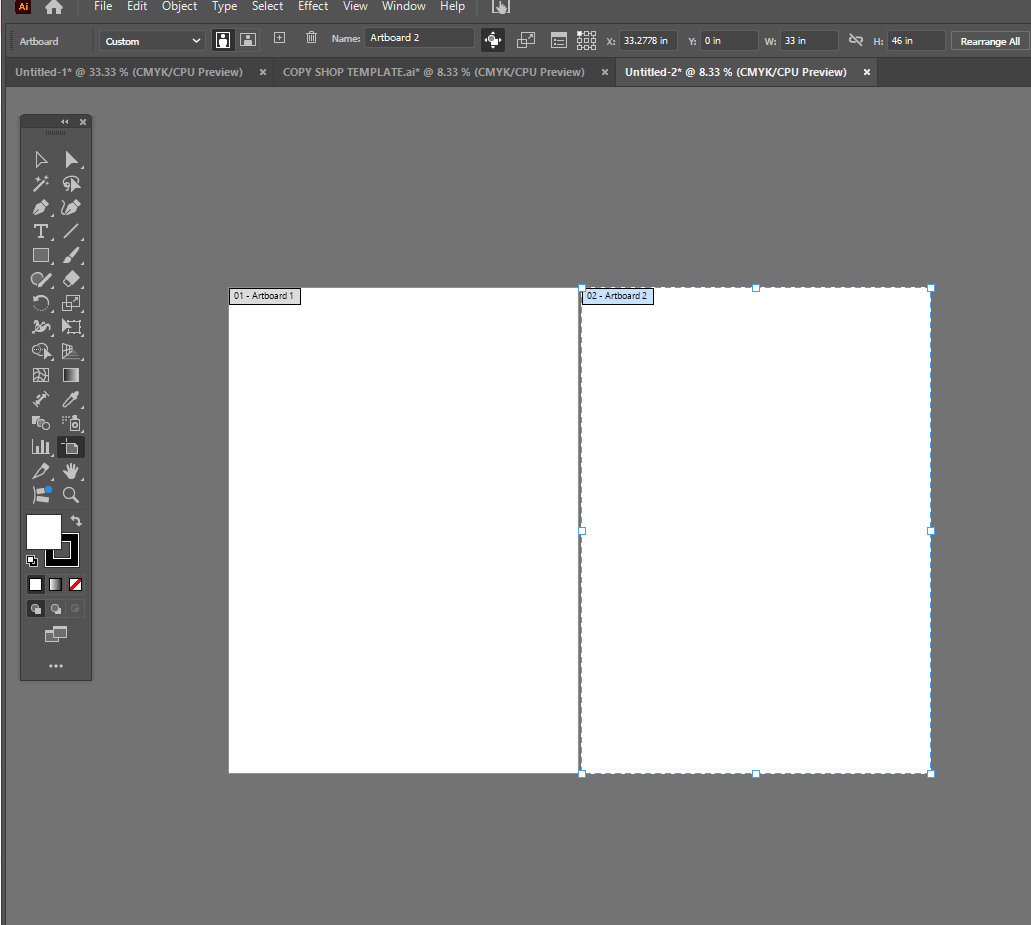This screenshot has width=1031, height=925.
Task: Enable landscape artboard orientation
Action: [x=247, y=39]
